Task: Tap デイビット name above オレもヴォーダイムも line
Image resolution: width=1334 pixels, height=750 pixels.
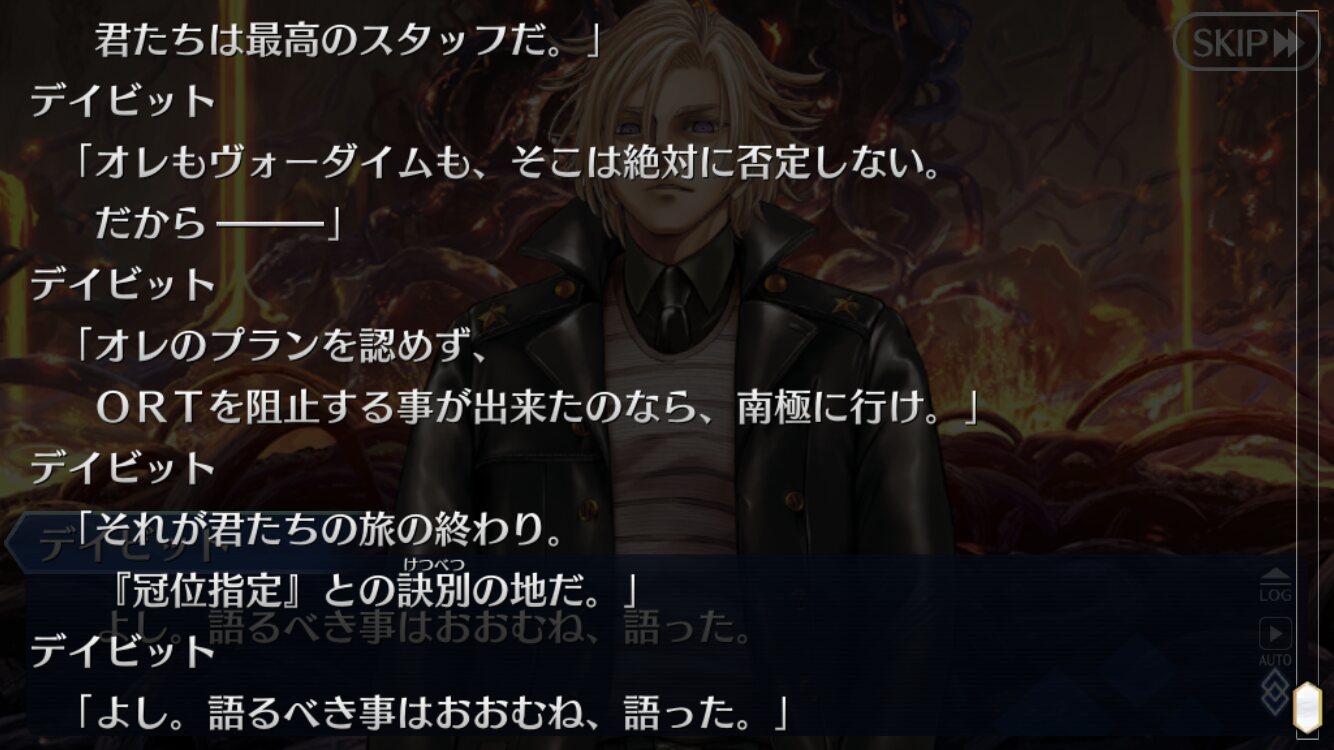Action: tap(123, 103)
